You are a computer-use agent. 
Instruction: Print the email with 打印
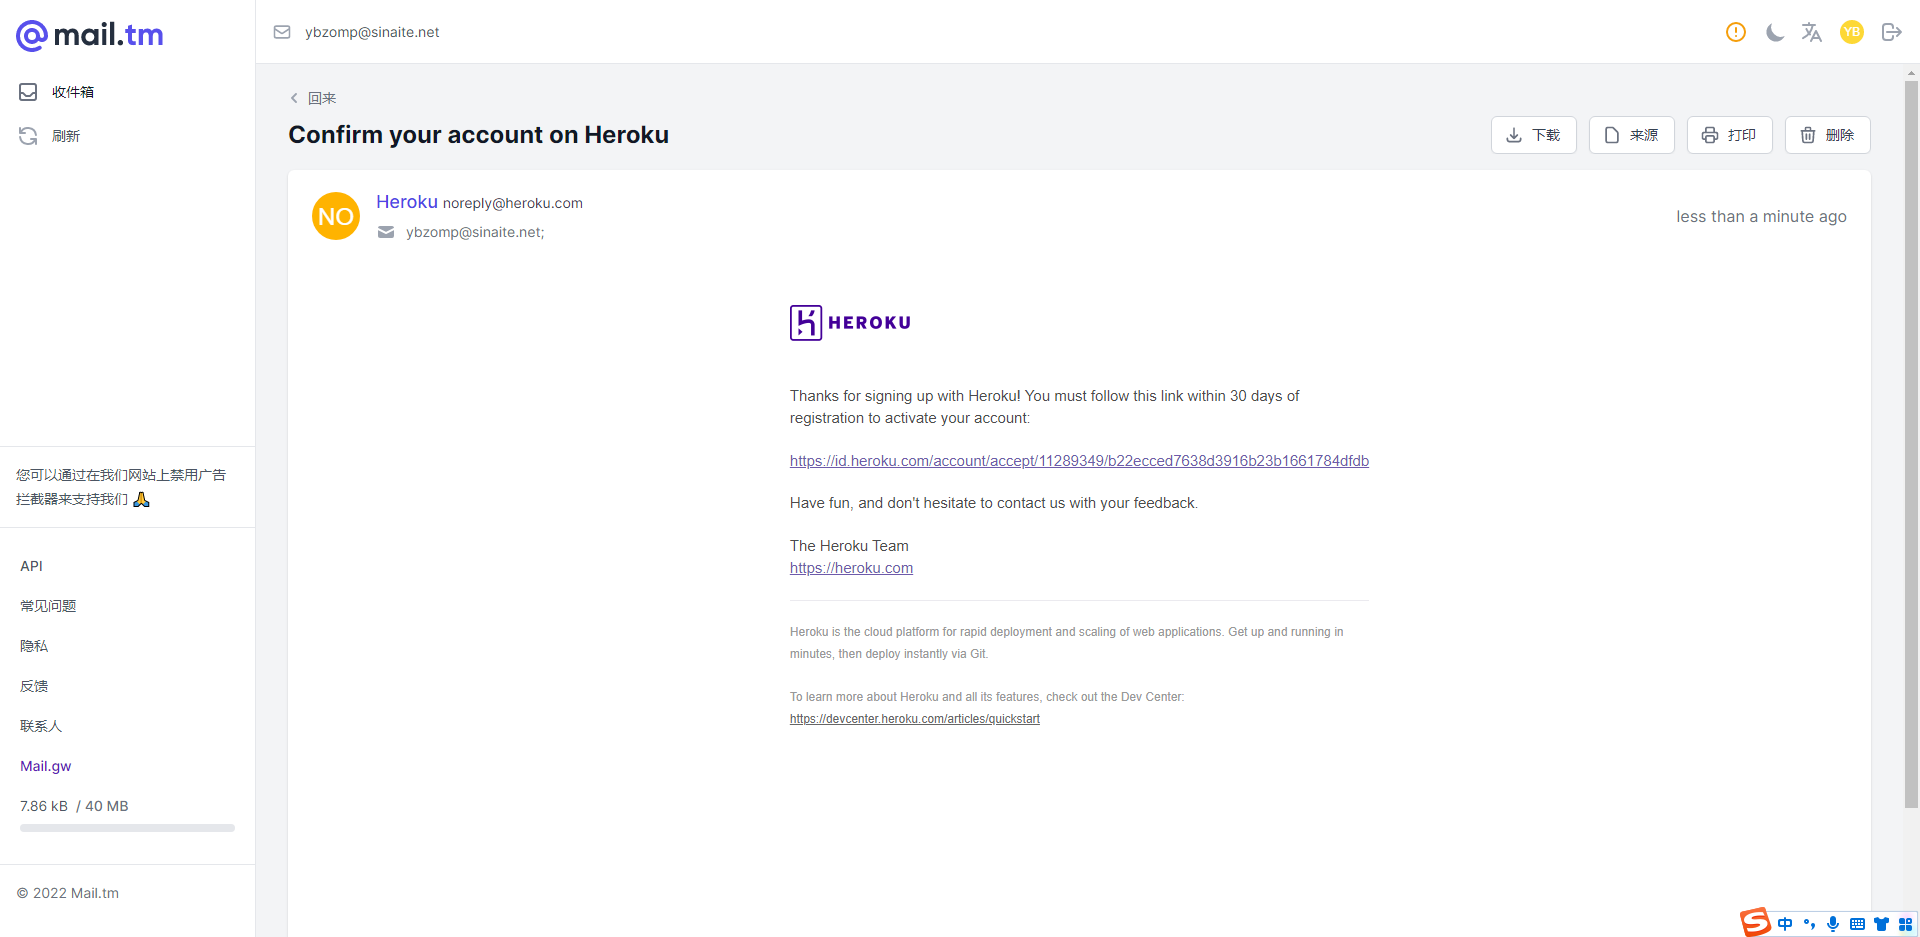coord(1730,135)
